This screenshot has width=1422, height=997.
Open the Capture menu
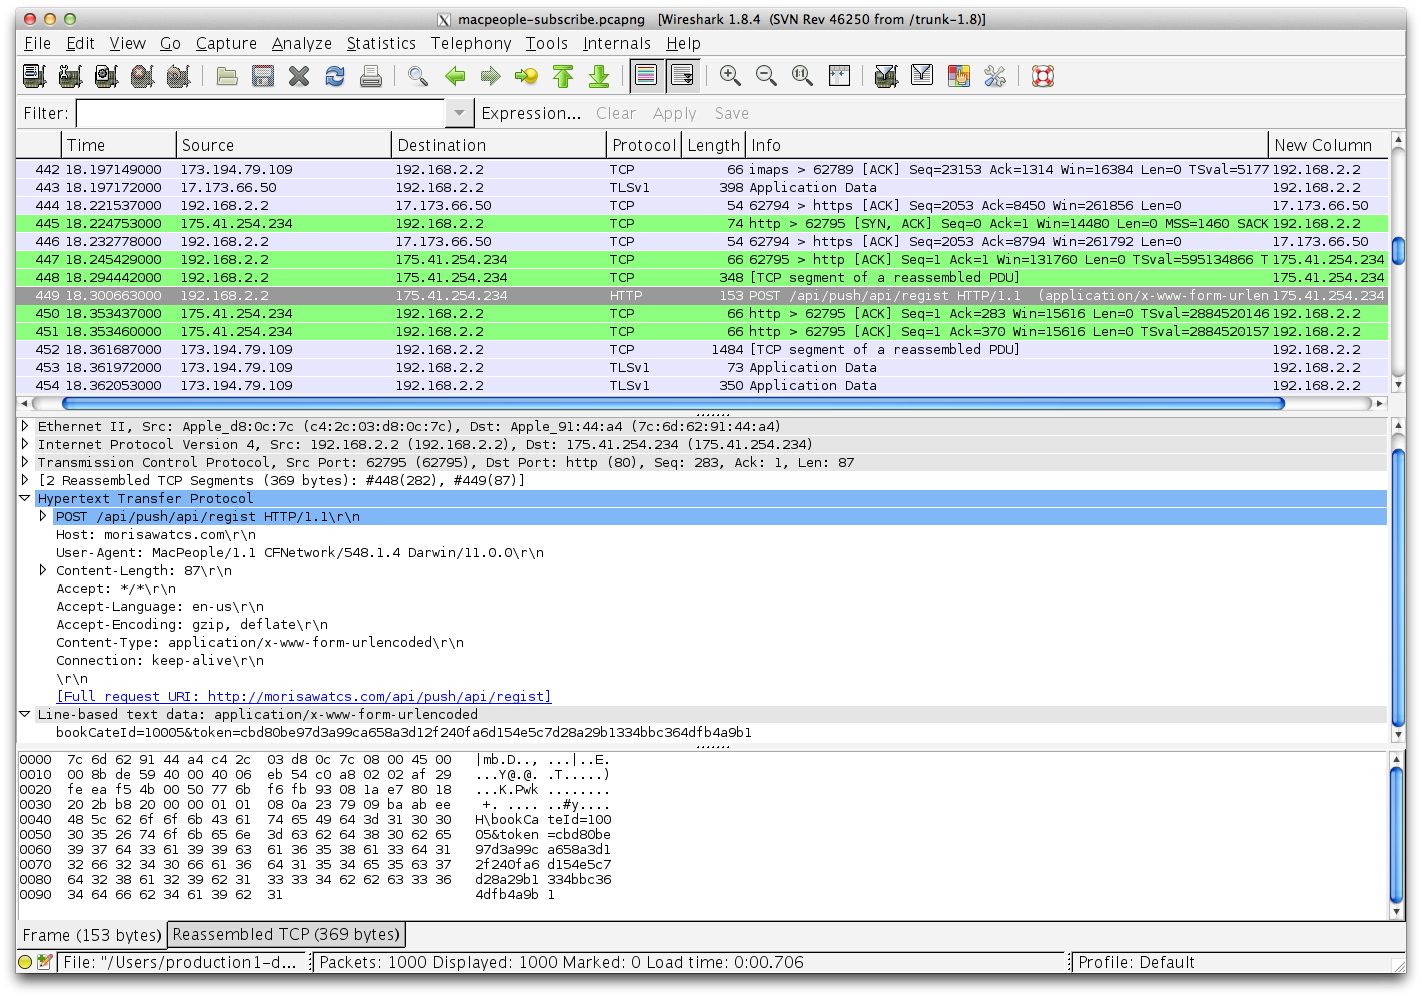click(x=226, y=43)
